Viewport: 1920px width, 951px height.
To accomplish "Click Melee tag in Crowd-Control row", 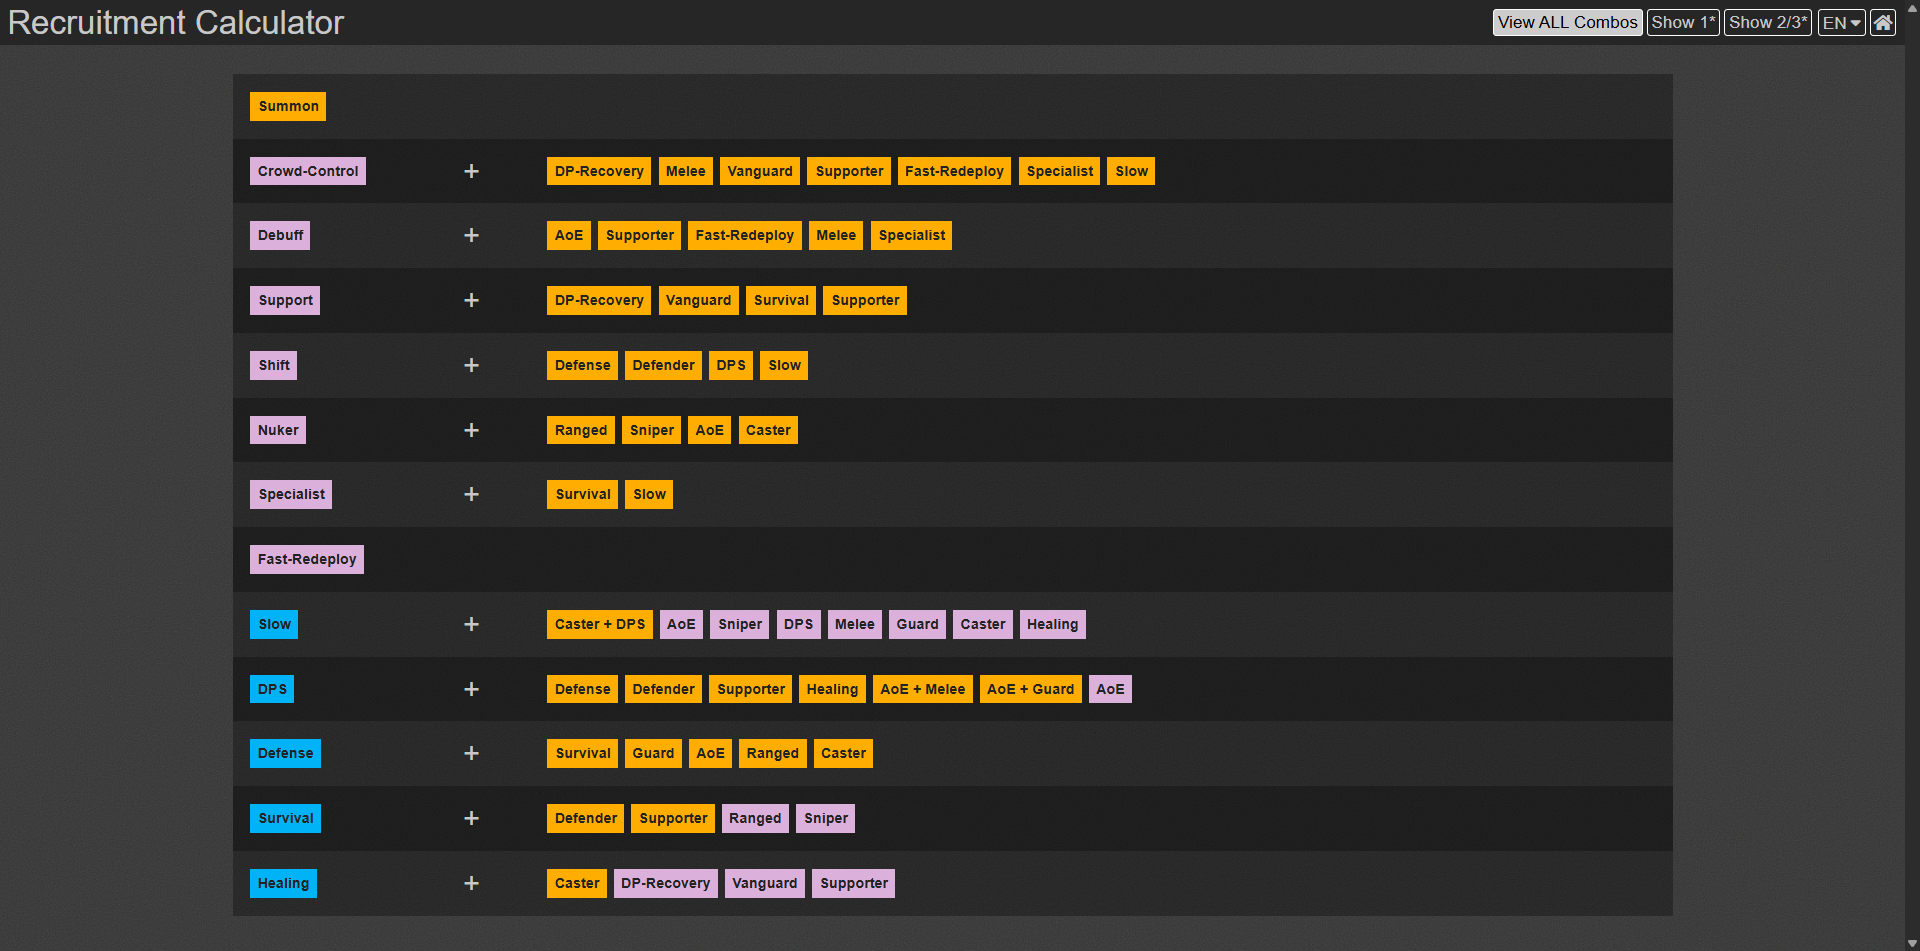I will coord(685,171).
